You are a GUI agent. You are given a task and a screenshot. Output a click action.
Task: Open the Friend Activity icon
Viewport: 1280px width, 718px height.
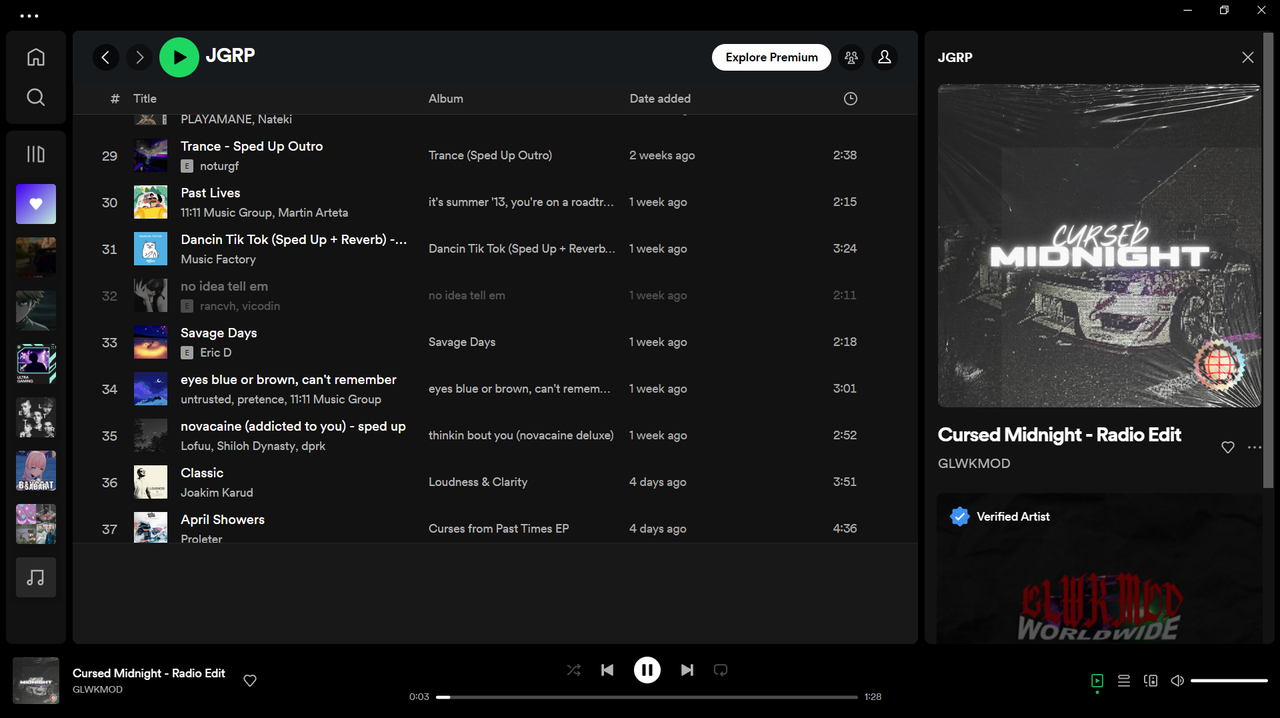[x=851, y=58]
